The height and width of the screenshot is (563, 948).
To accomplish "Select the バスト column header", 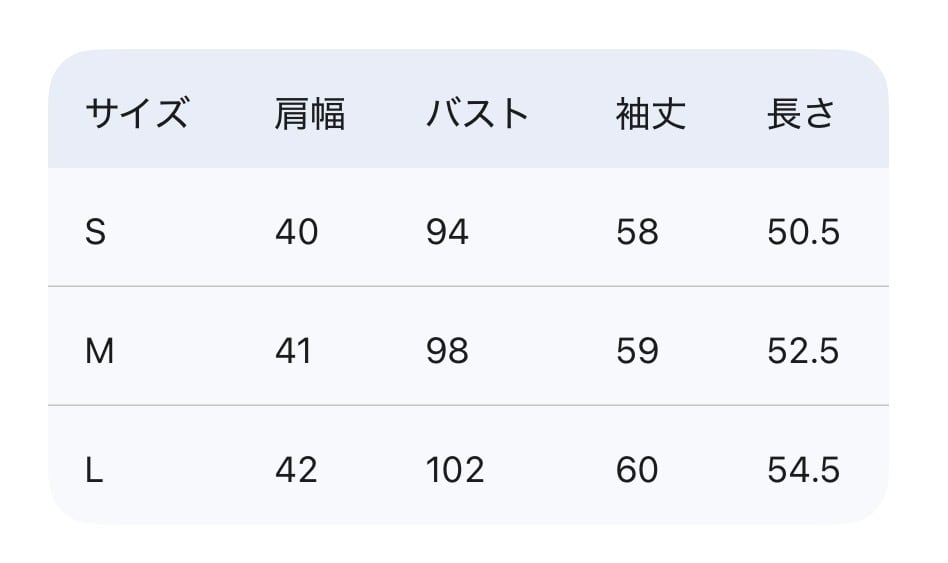I will click(x=478, y=114).
